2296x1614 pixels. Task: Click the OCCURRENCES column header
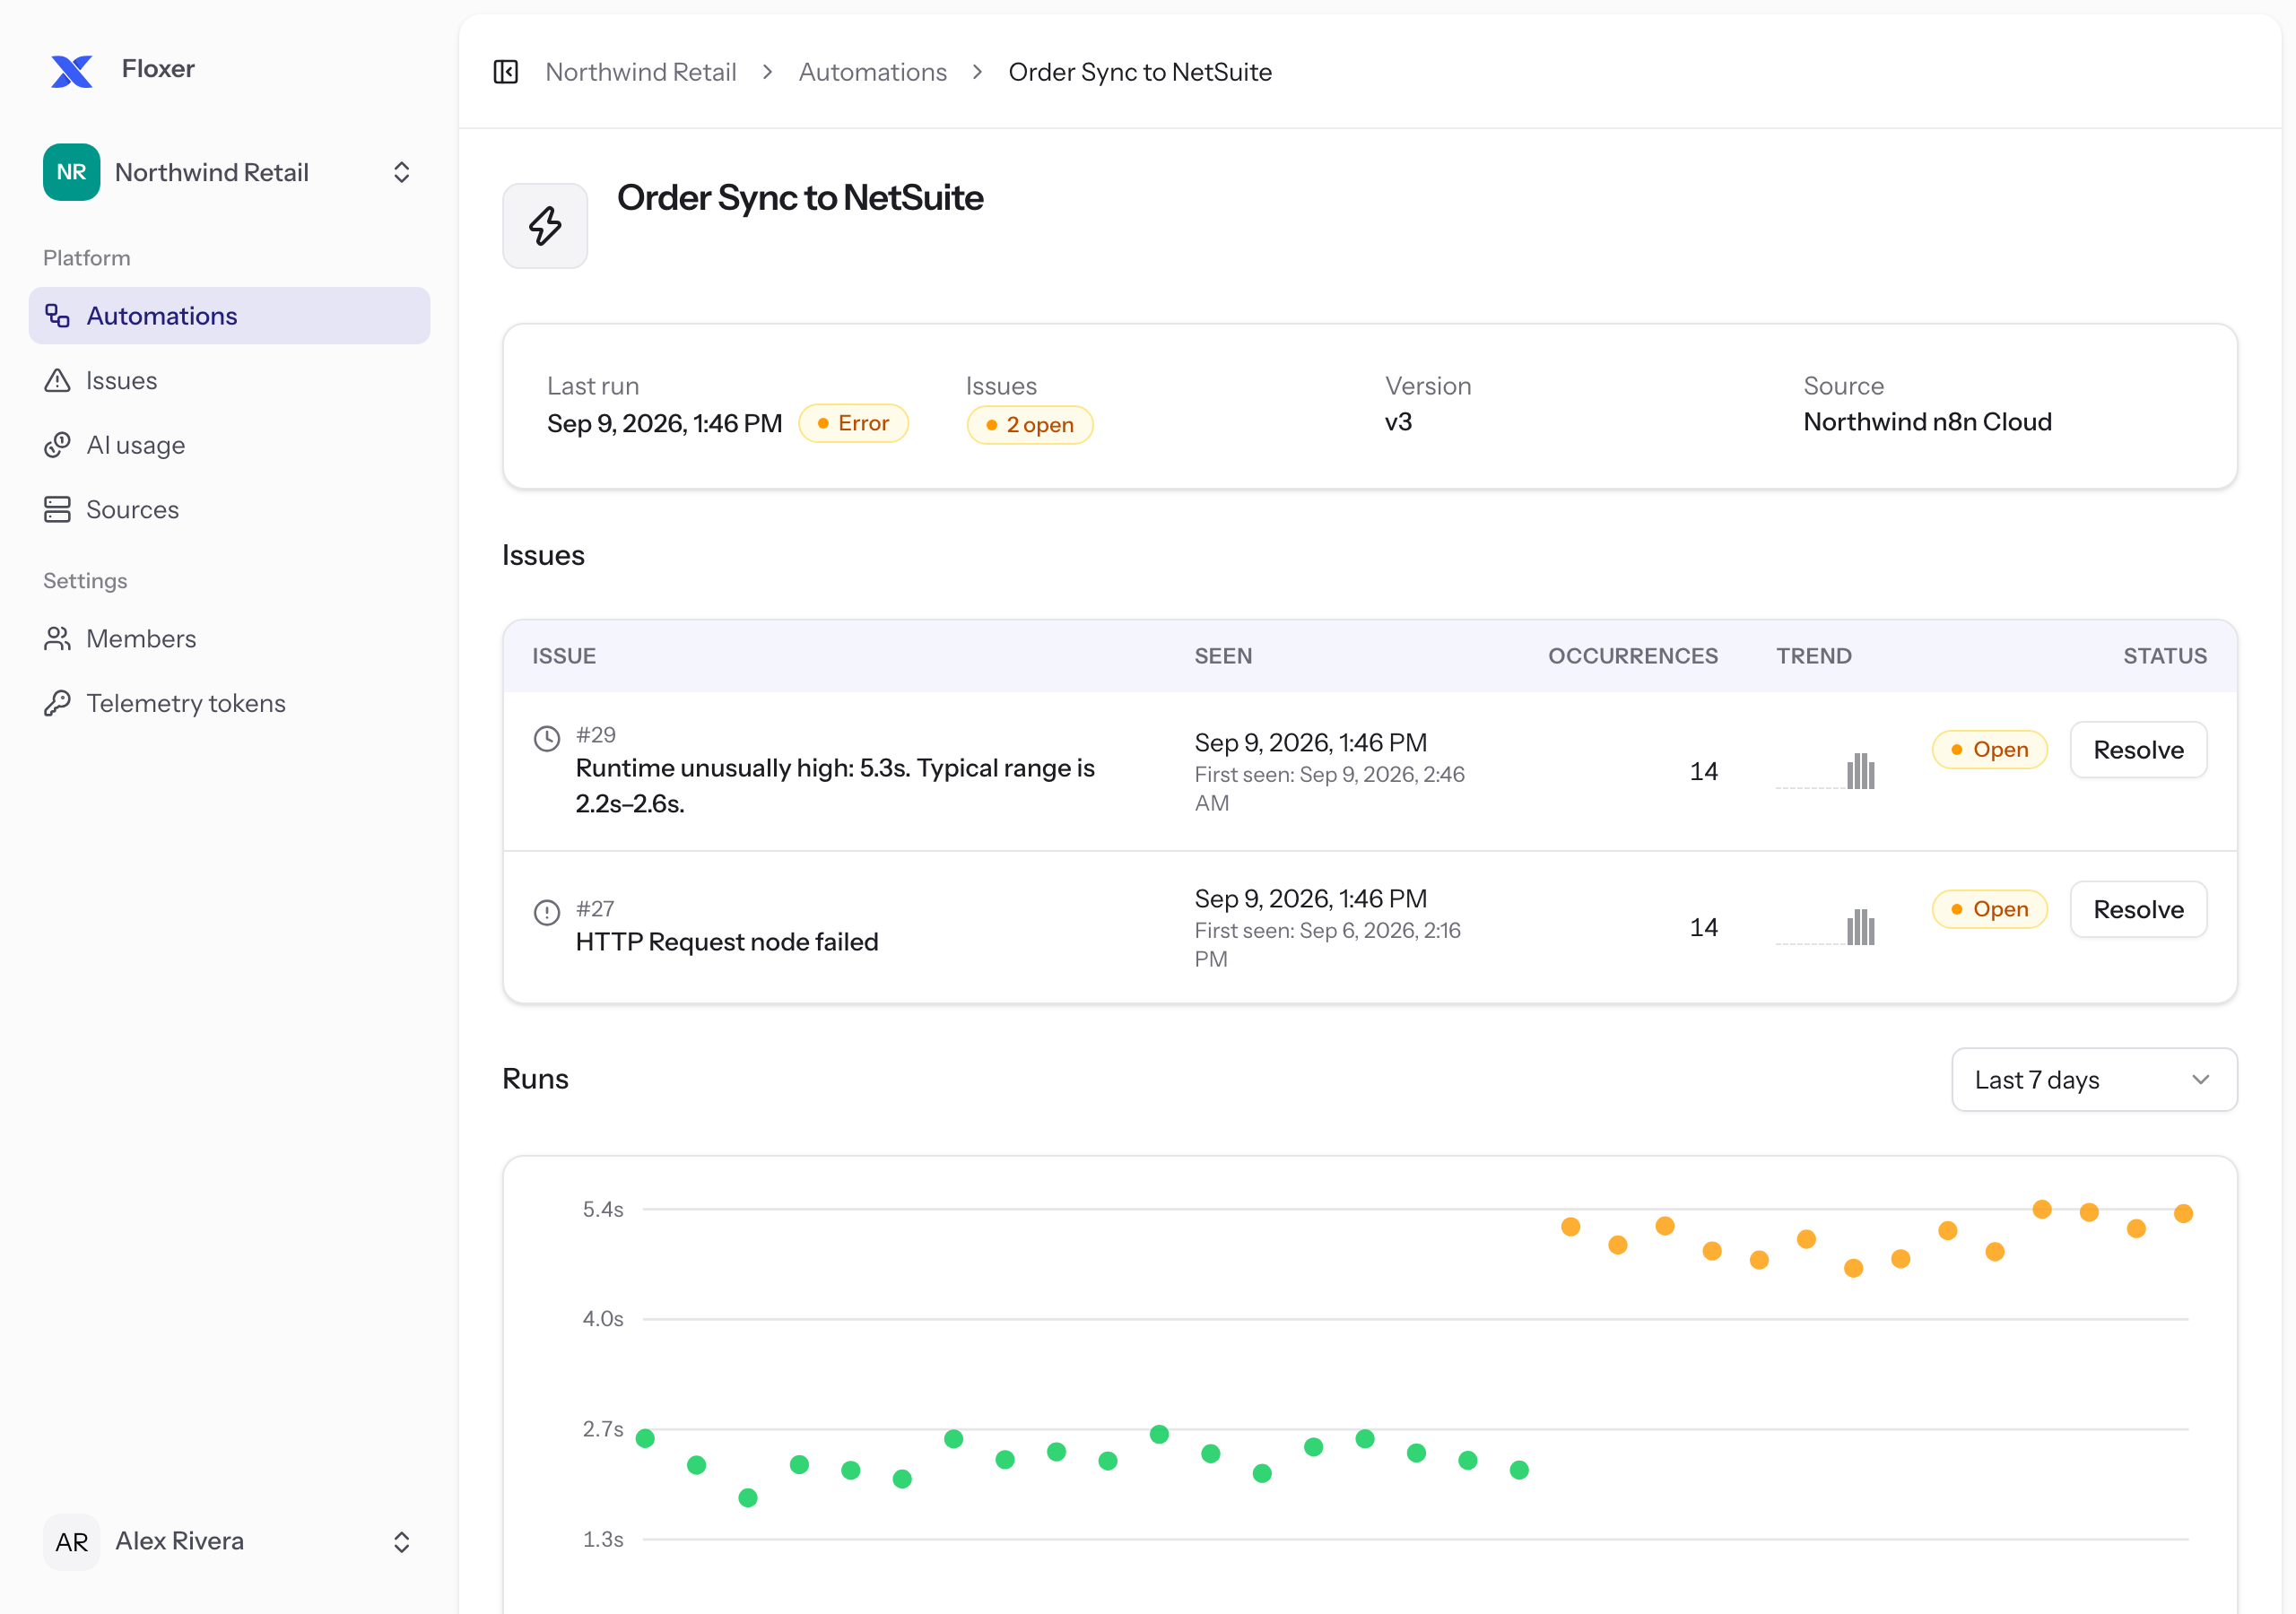[1633, 656]
